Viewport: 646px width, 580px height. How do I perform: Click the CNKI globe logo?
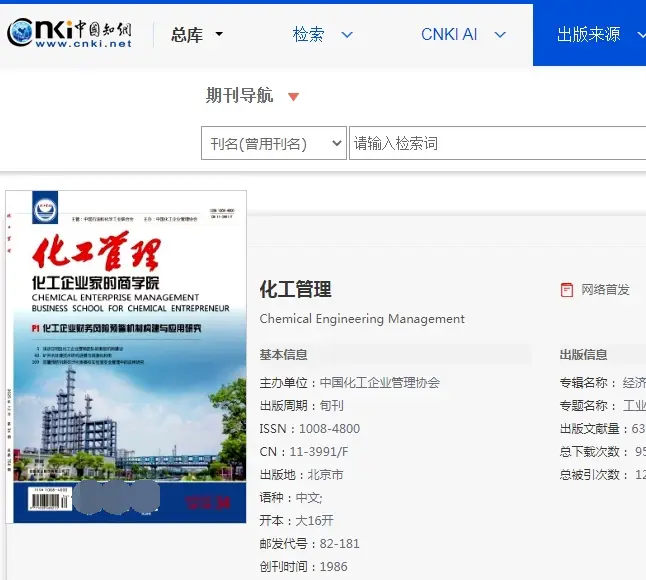20,32
